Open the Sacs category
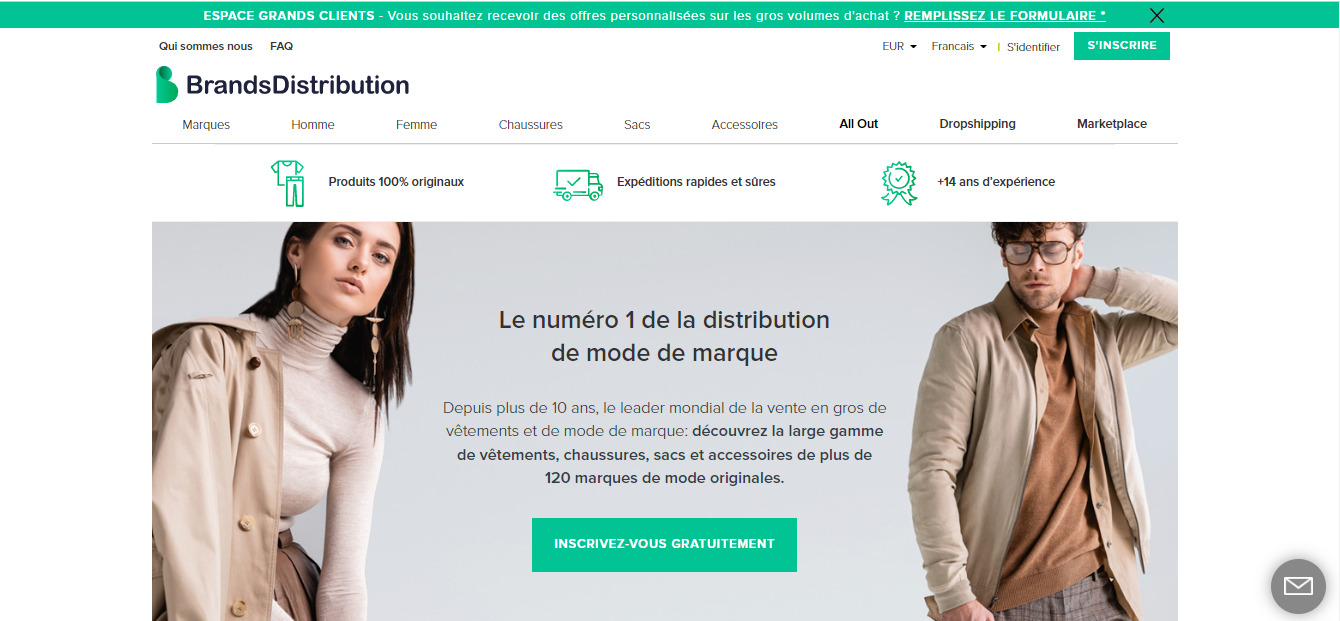Image resolution: width=1340 pixels, height=621 pixels. point(637,125)
